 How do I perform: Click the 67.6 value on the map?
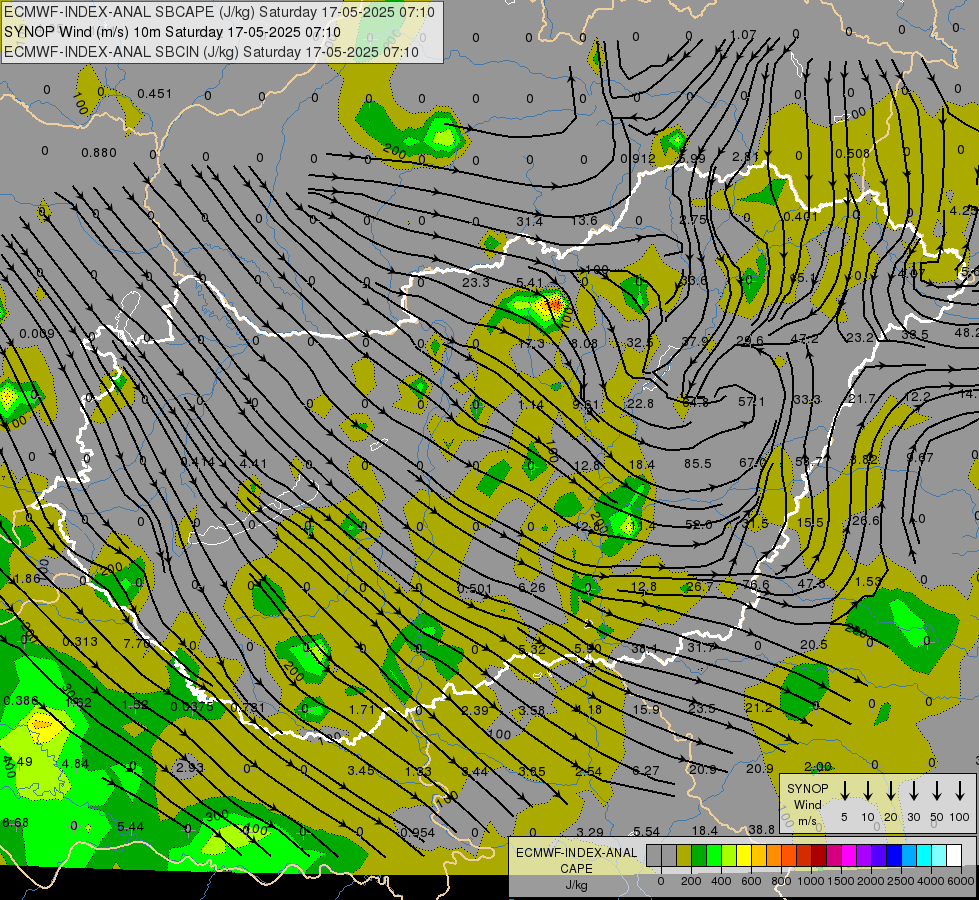(x=752, y=462)
